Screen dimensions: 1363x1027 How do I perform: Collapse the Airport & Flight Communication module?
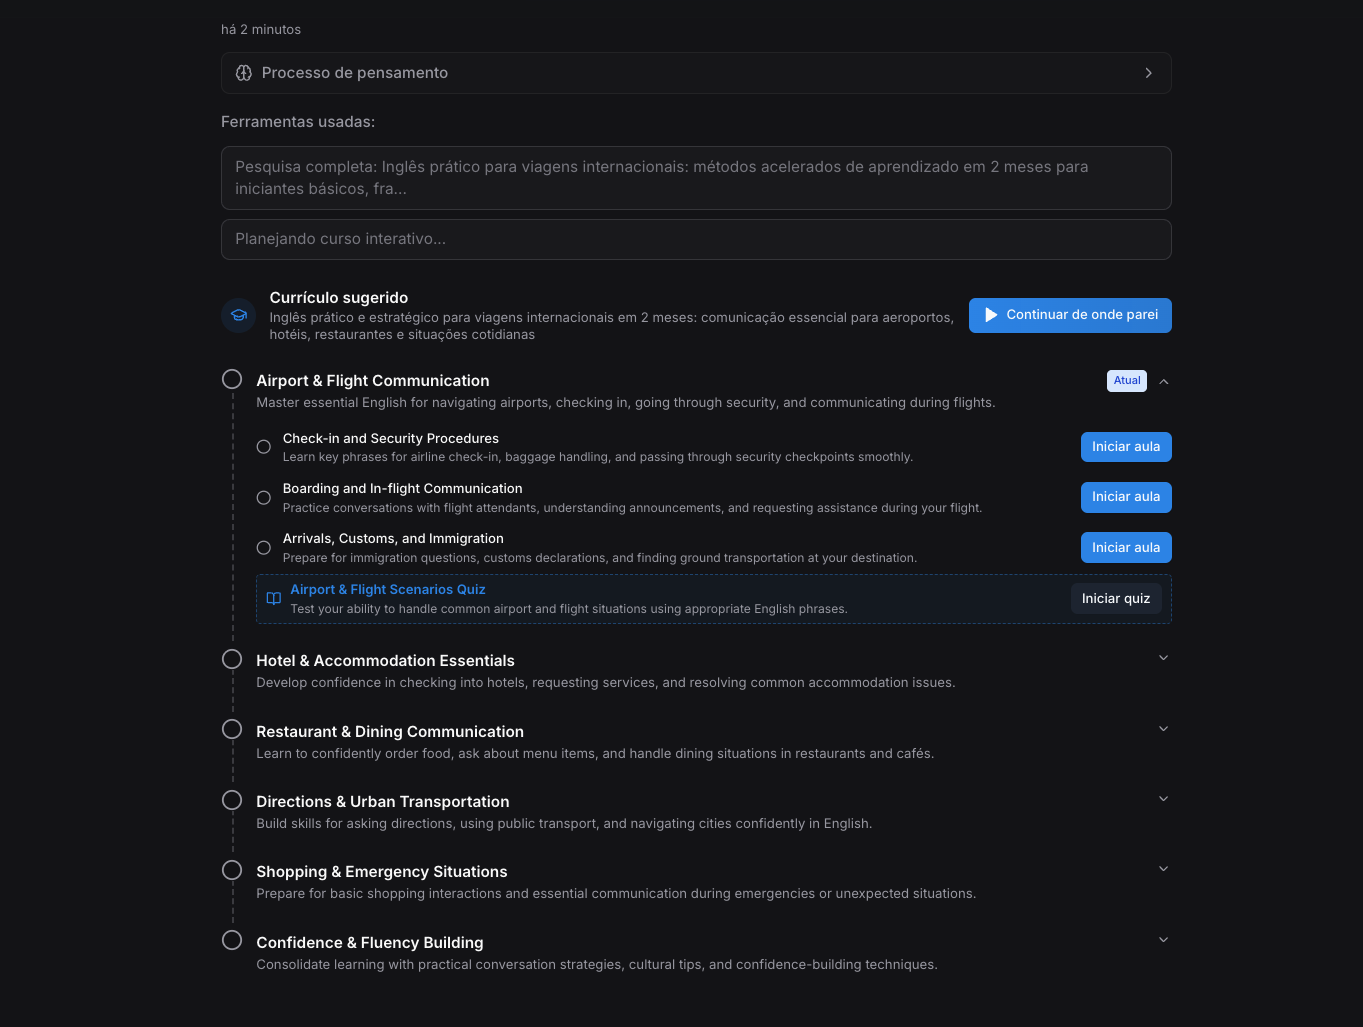1163,381
